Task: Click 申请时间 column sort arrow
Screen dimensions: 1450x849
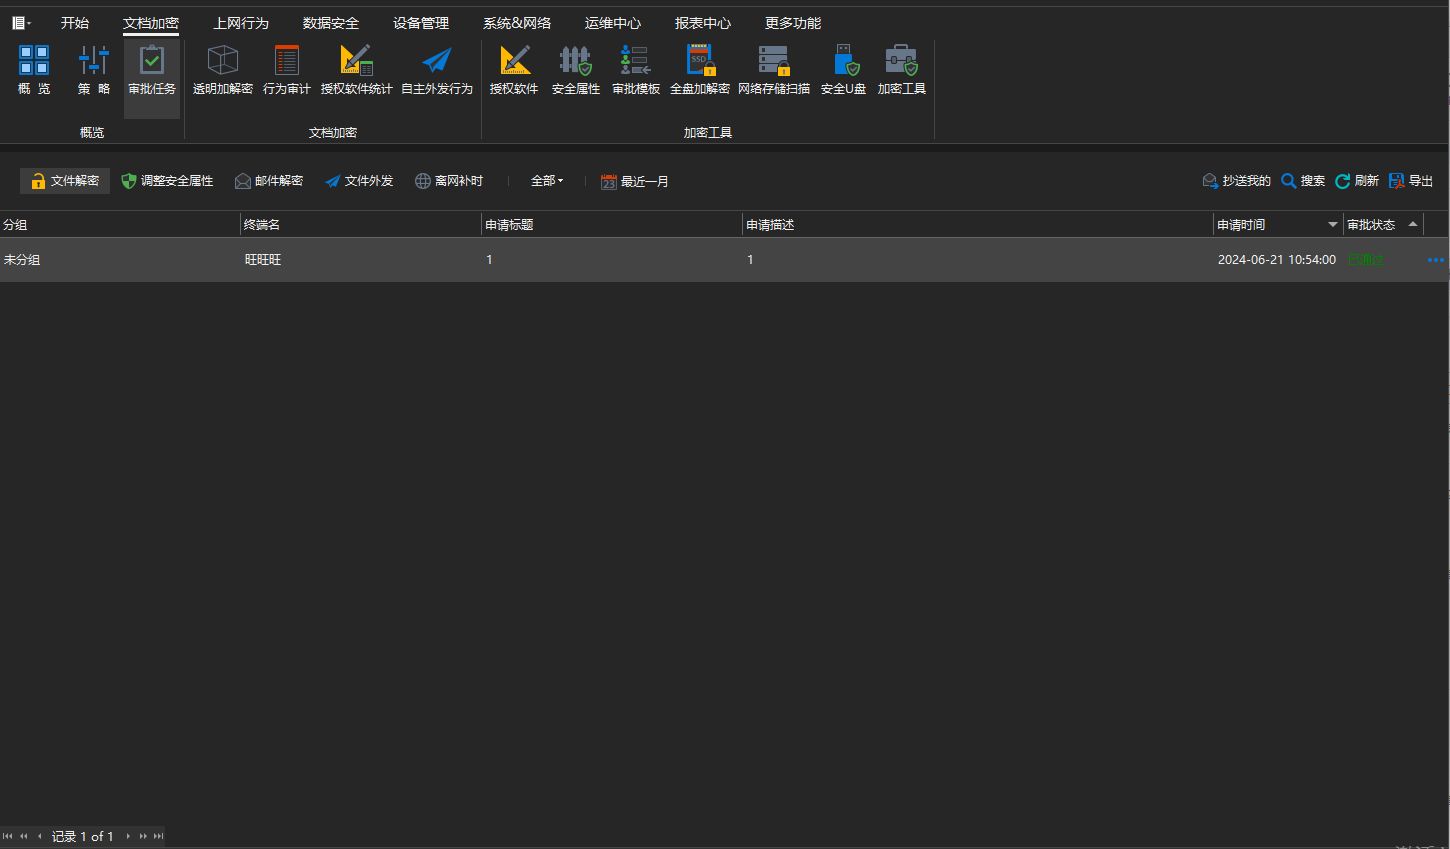Action: coord(1332,225)
